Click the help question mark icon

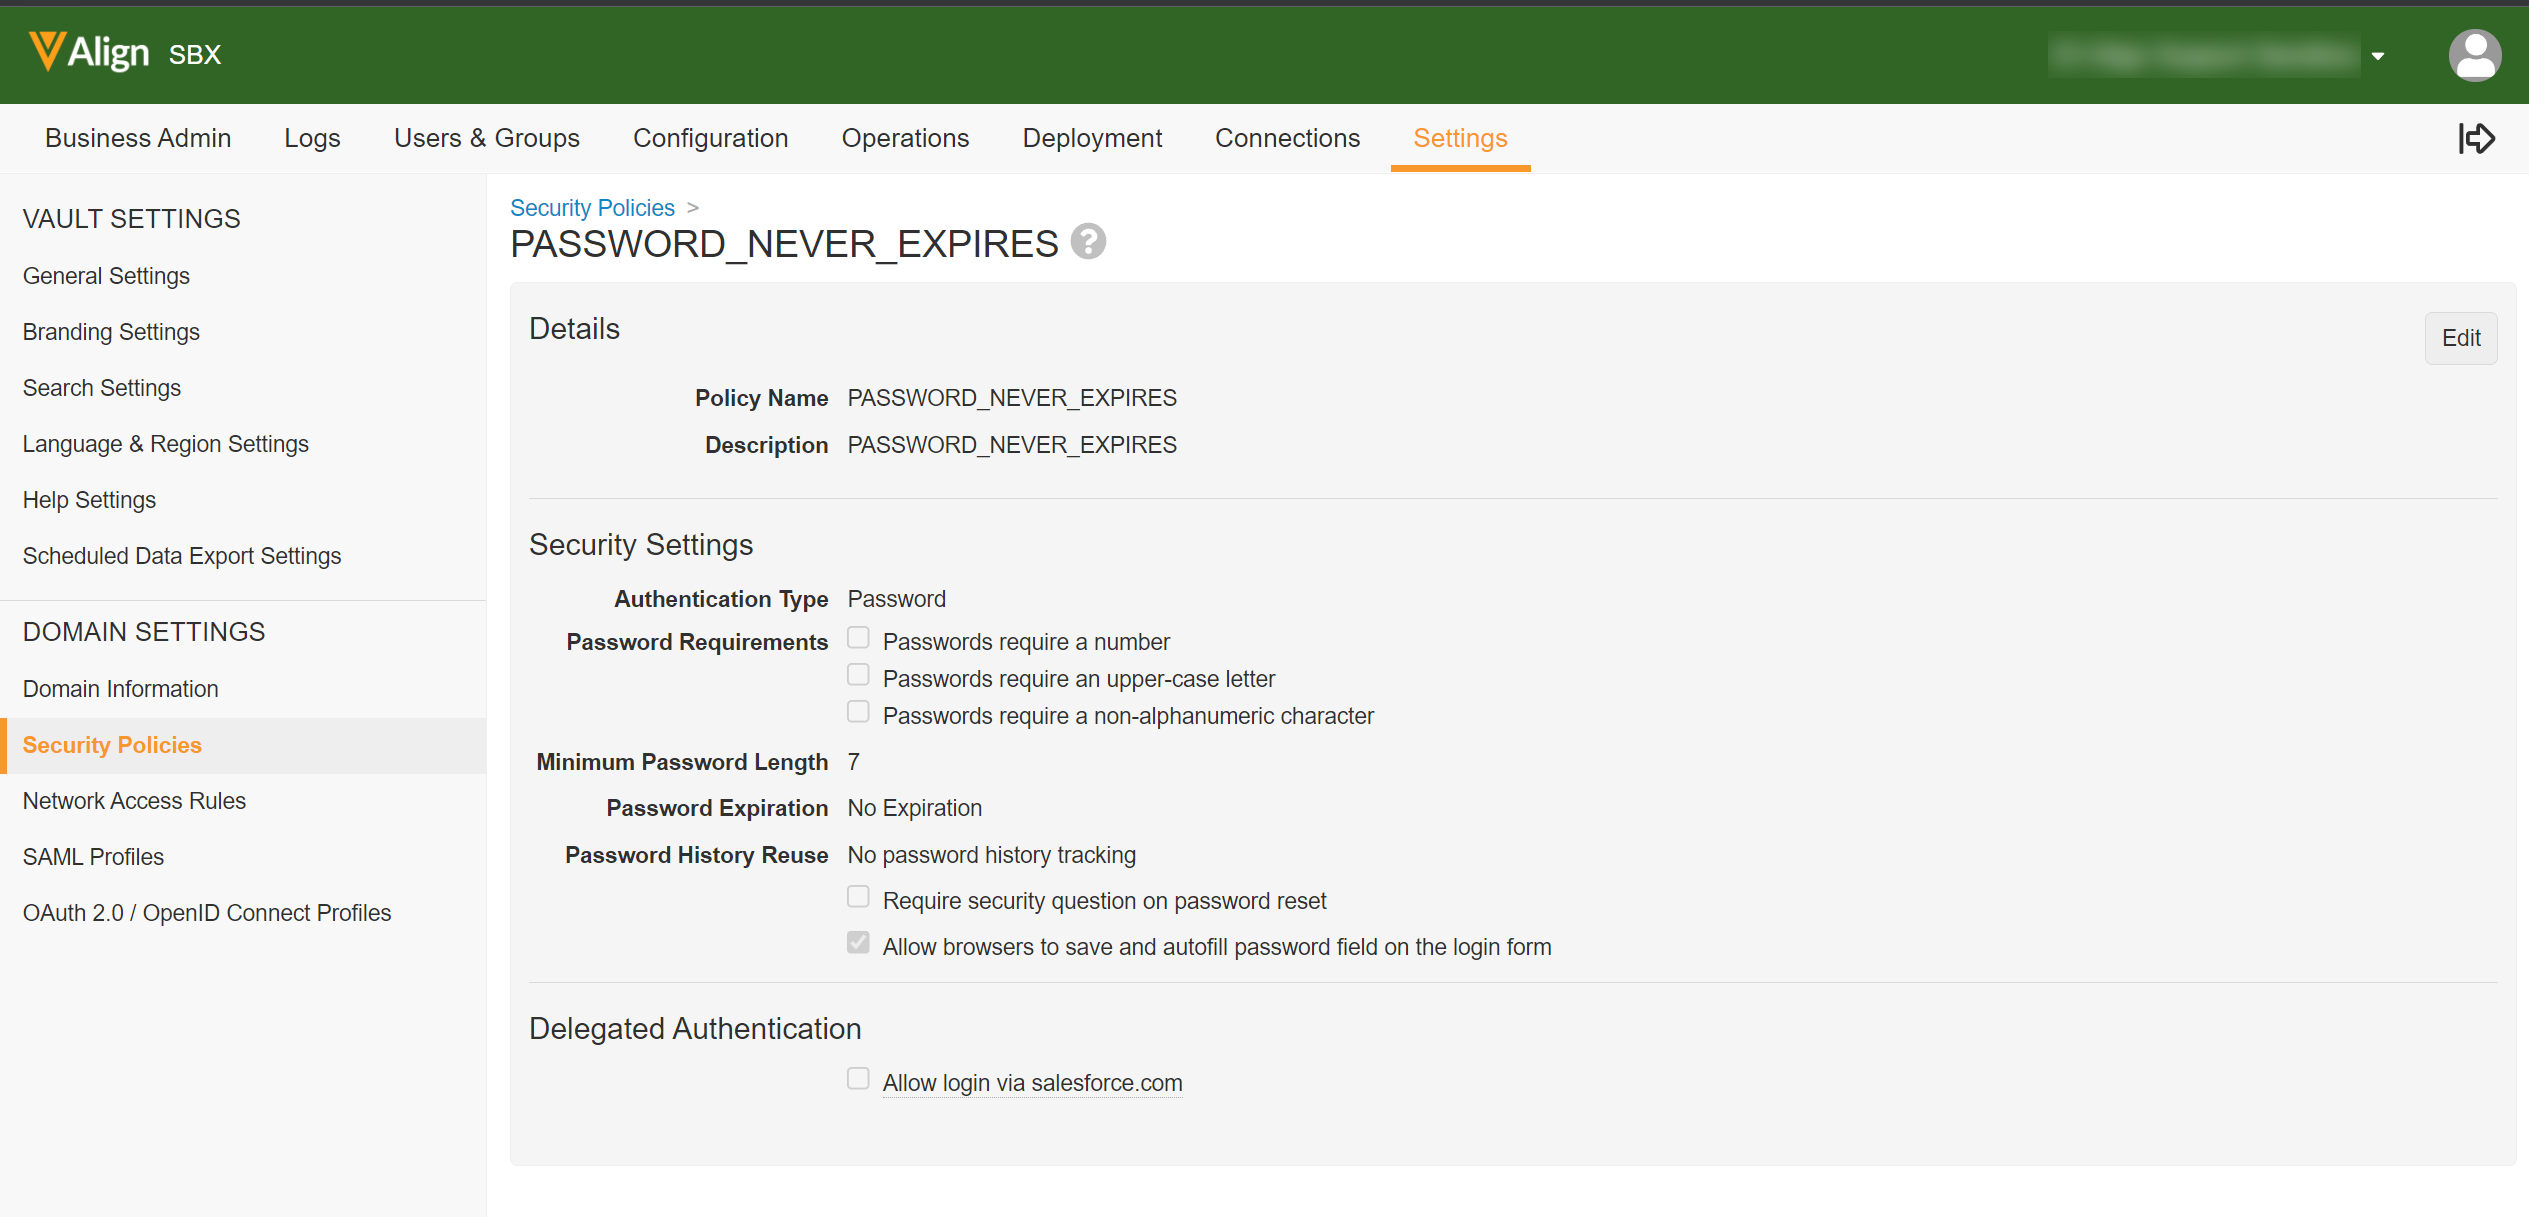1088,242
